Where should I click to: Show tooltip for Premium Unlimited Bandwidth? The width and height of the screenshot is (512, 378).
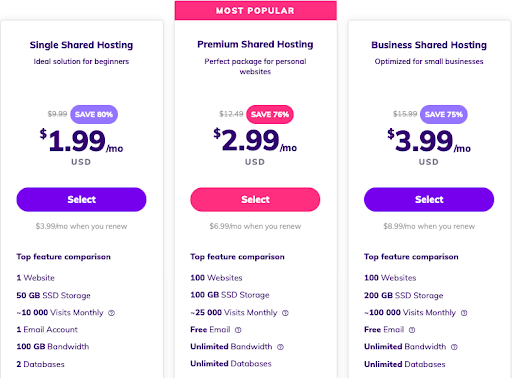280,347
